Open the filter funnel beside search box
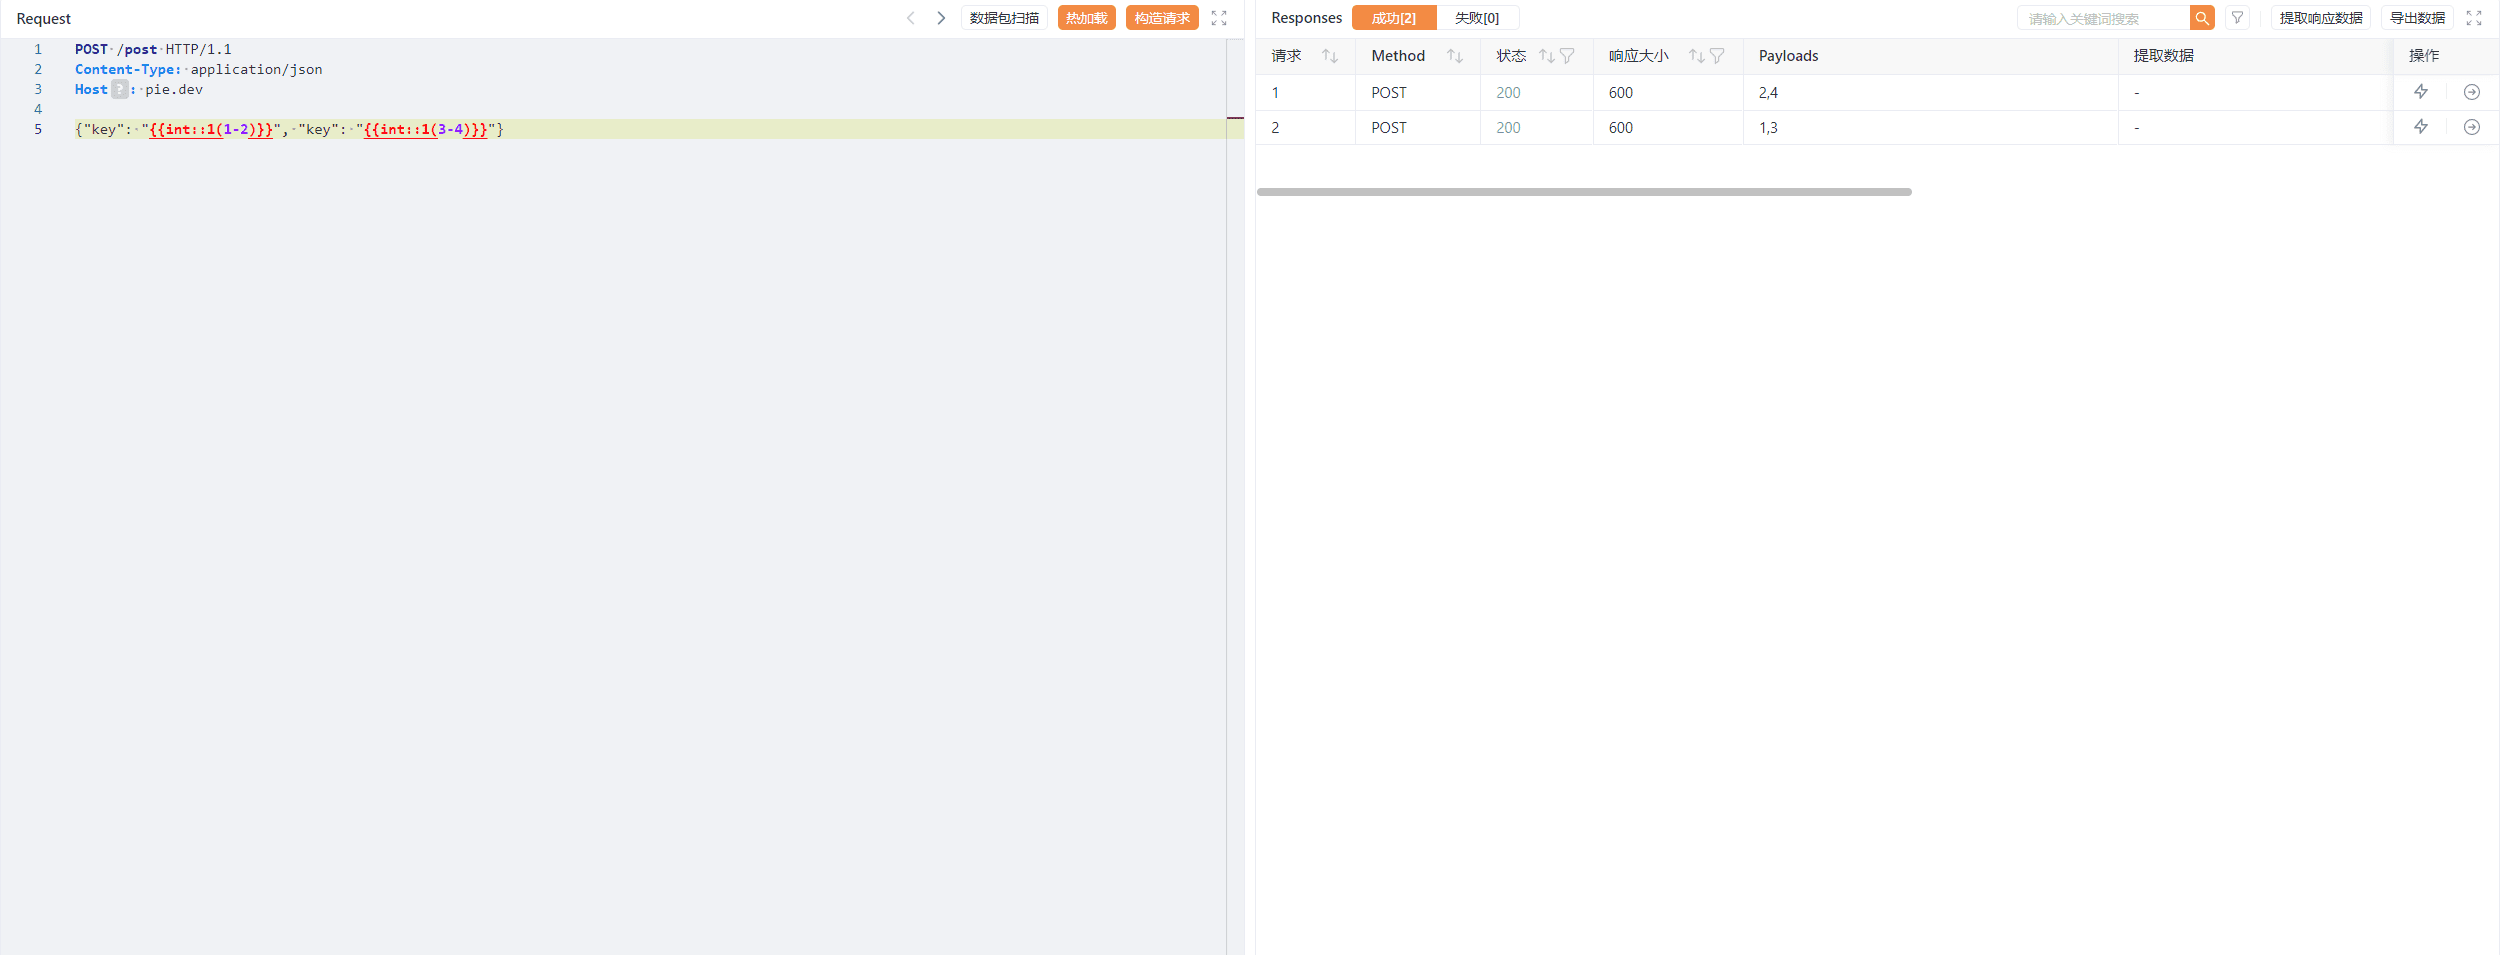 pyautogui.click(x=2238, y=18)
